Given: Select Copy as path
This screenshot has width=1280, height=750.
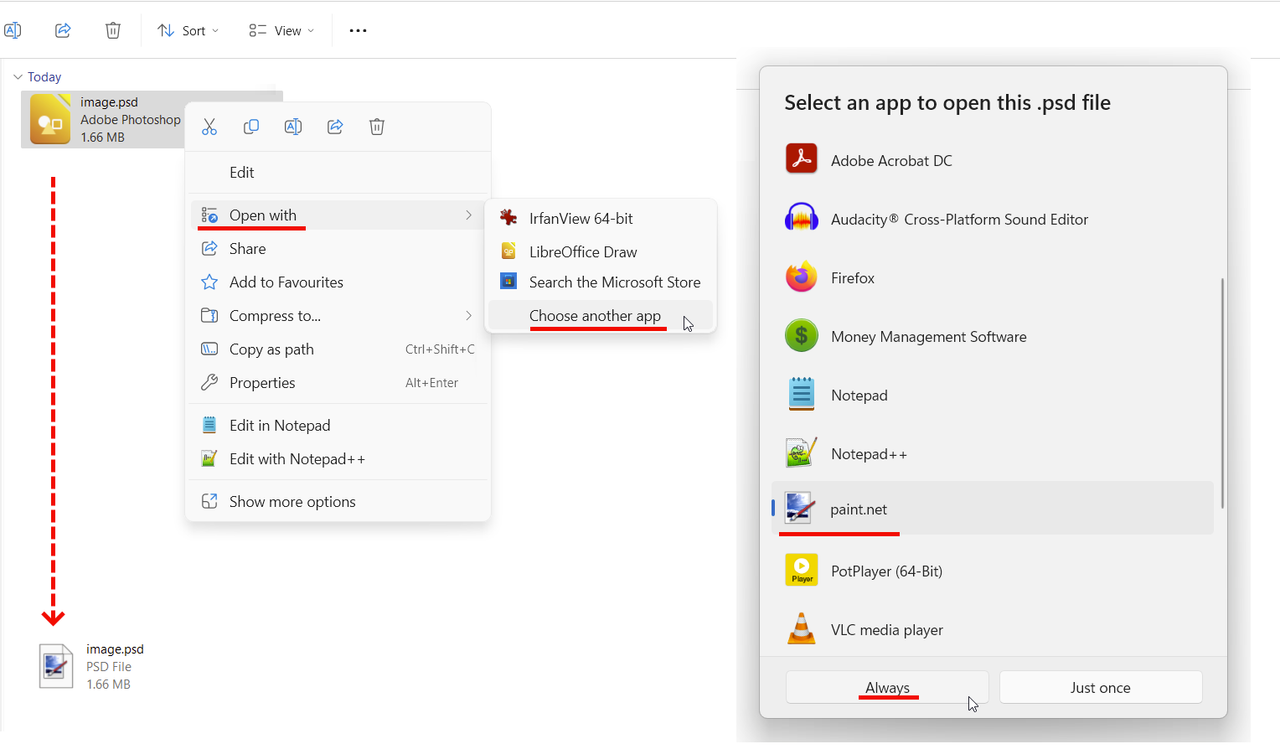Looking at the screenshot, I should 338,349.
